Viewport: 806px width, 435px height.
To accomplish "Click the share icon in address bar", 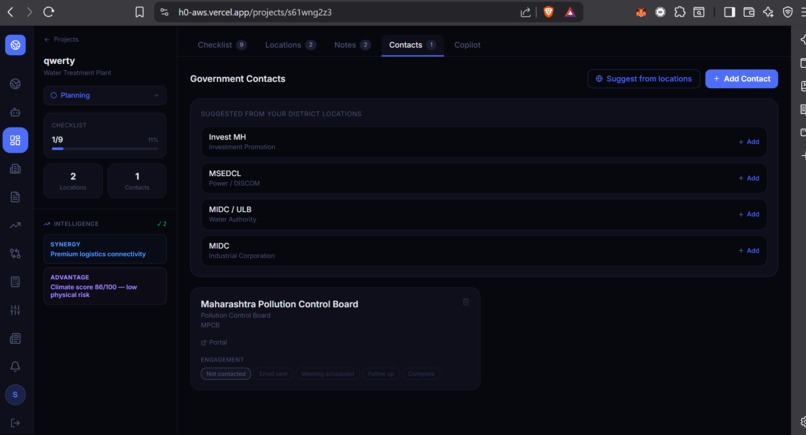I will 525,12.
